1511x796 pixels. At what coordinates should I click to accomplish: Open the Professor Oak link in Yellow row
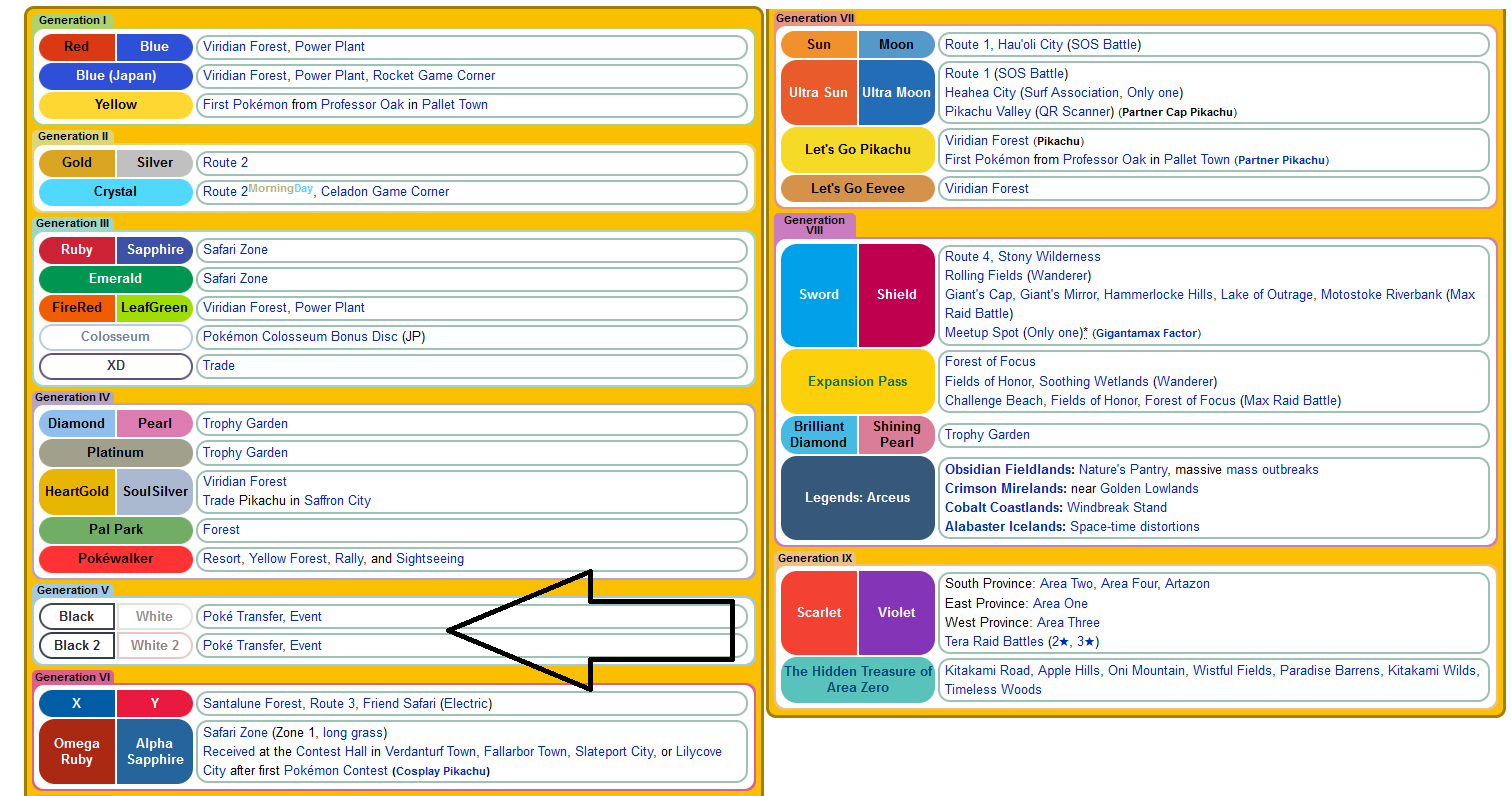coord(363,105)
